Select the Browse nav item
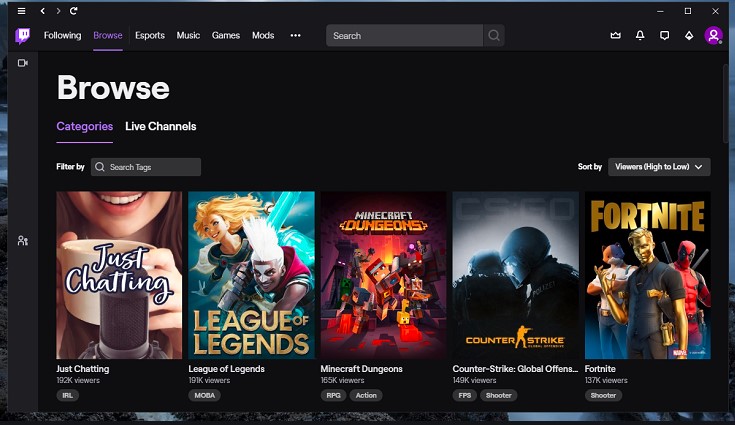Screen dimensions: 735x425 [x=108, y=36]
